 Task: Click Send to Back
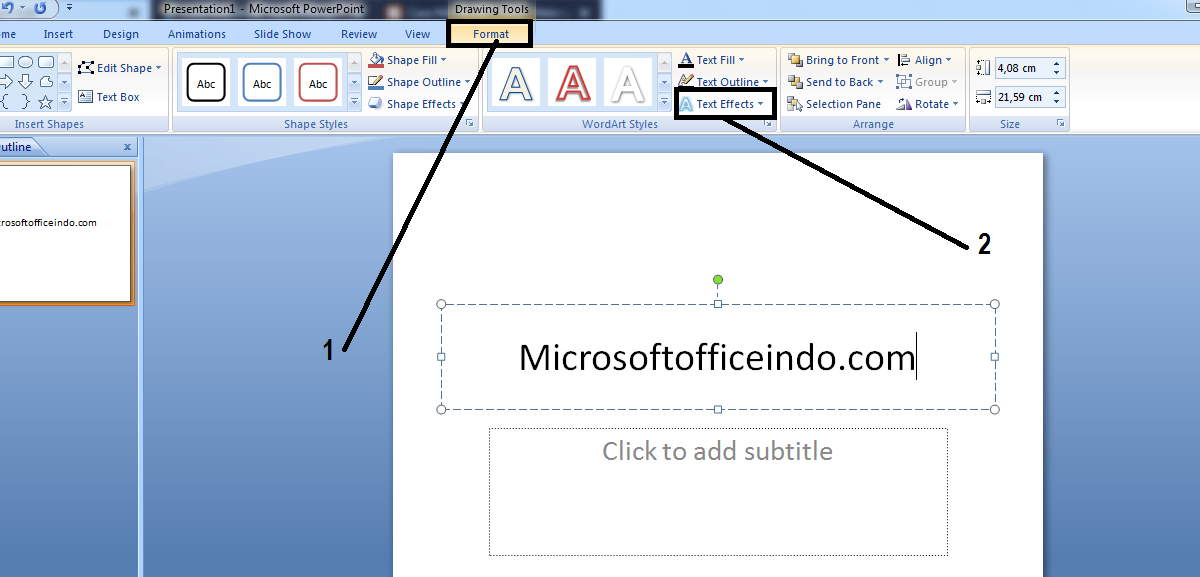[x=834, y=81]
